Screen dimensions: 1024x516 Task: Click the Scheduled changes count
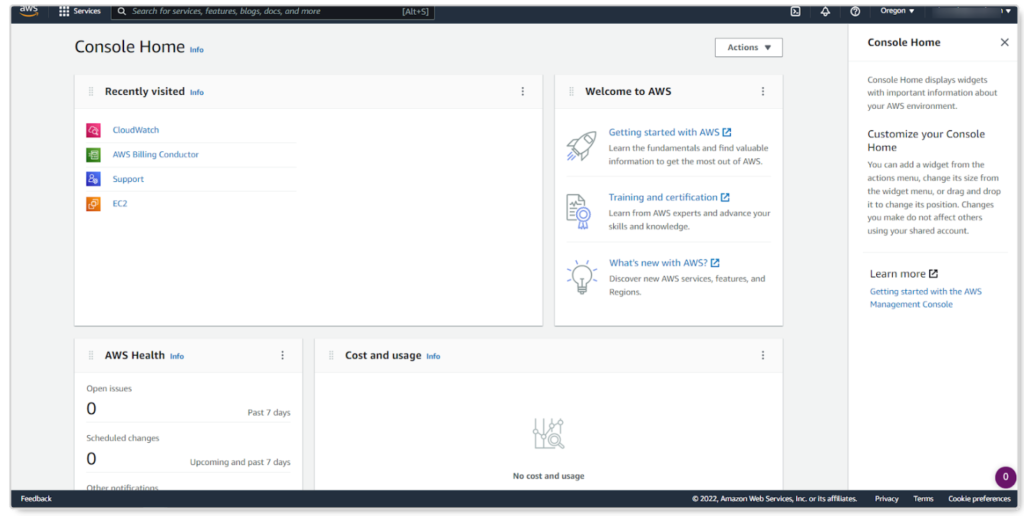point(91,459)
